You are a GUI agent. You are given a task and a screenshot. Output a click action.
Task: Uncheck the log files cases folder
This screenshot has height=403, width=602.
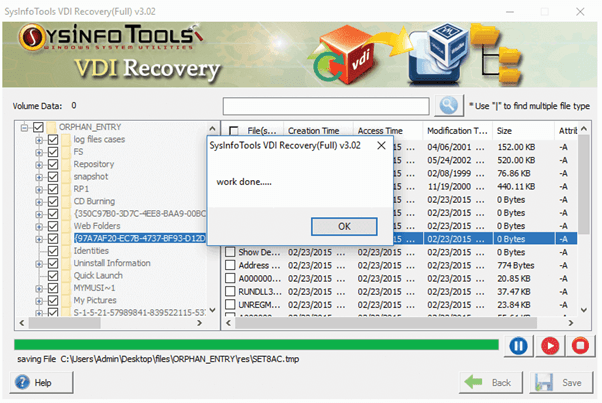(x=53, y=139)
